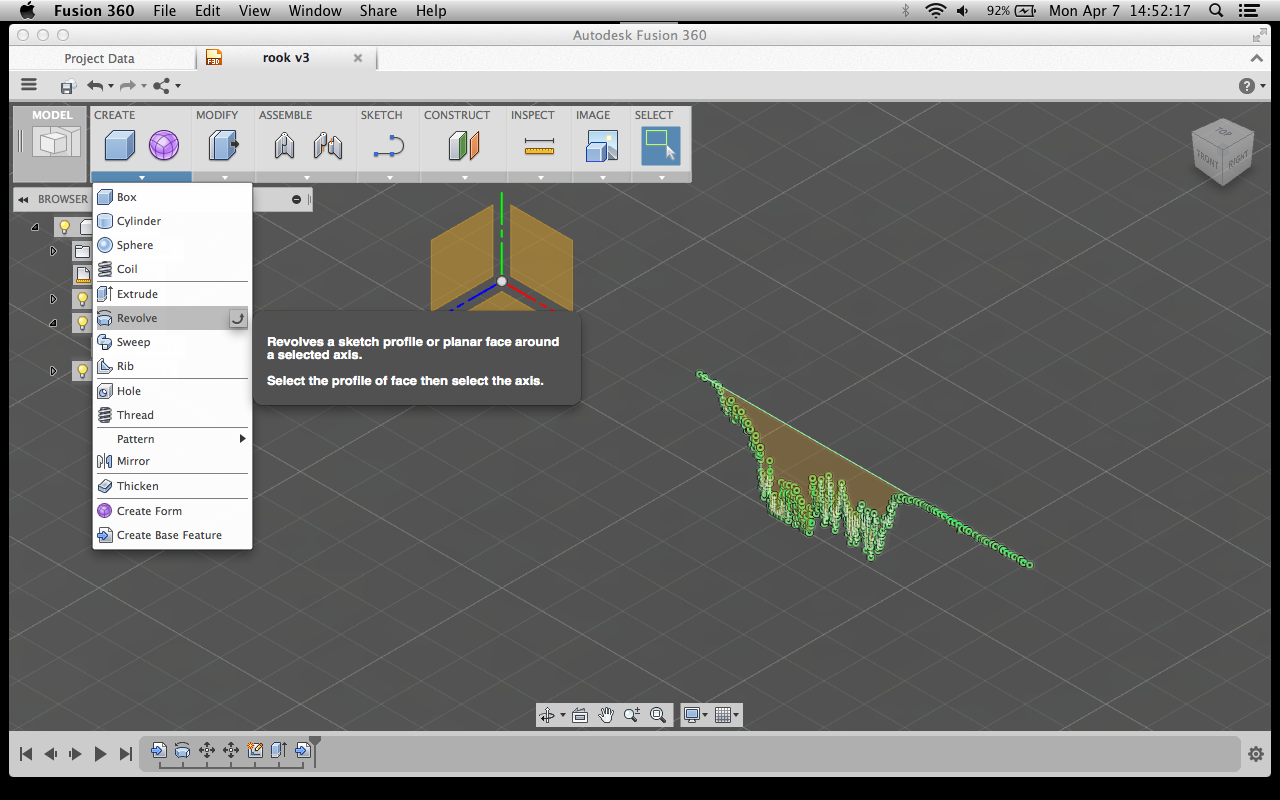The image size is (1280, 800).
Task: Click the Look At icon in the navigation bar
Action: [580, 715]
